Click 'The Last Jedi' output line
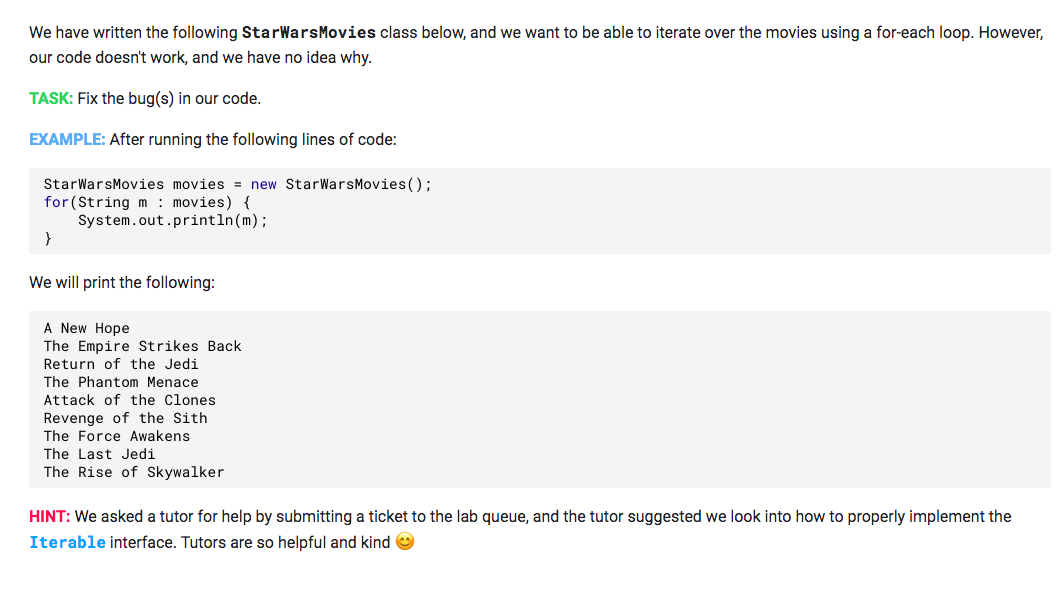 [x=100, y=454]
